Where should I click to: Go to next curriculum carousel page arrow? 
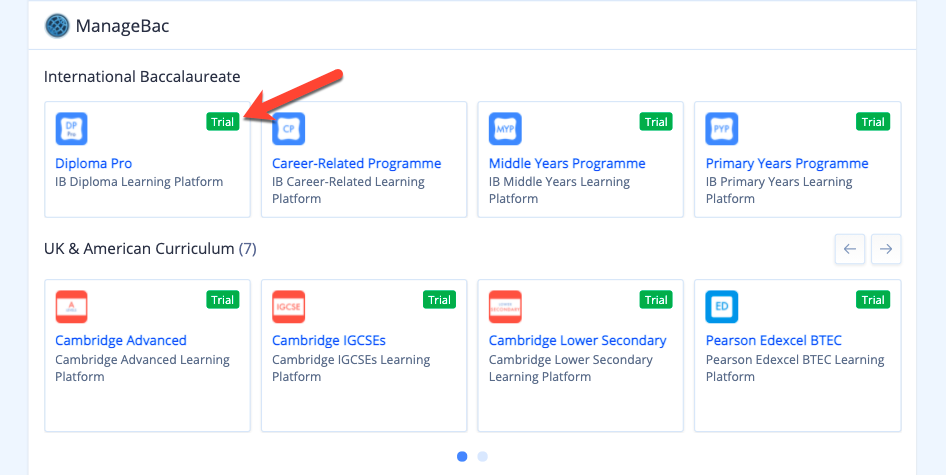(x=886, y=249)
